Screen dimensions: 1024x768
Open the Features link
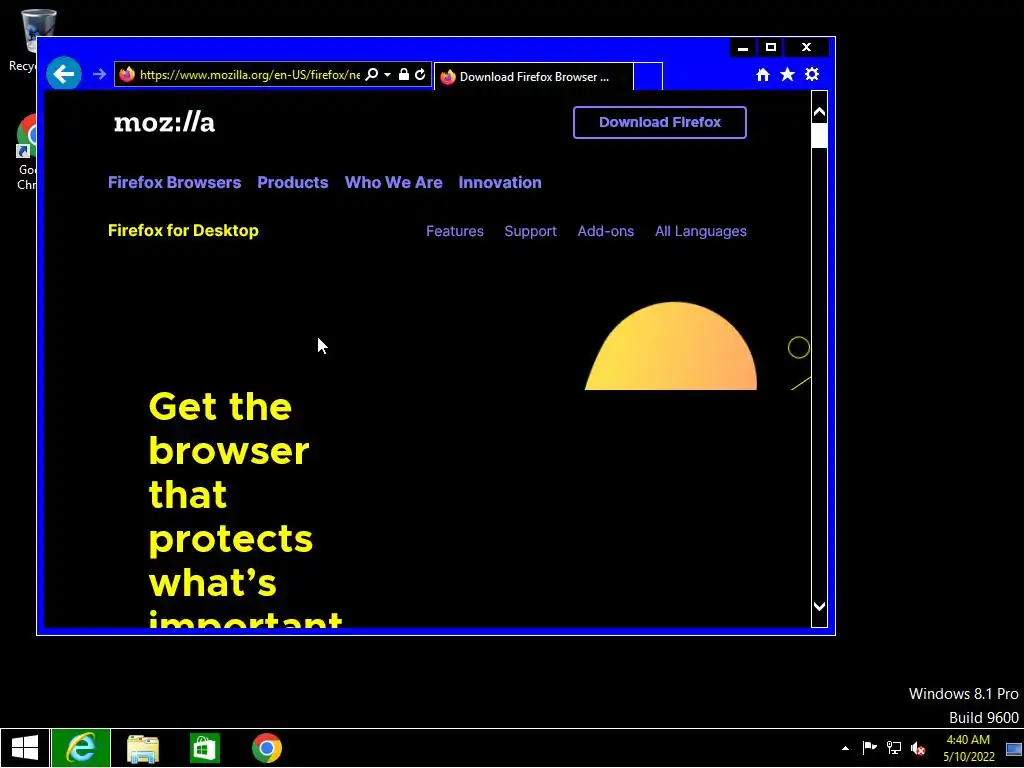coord(455,231)
